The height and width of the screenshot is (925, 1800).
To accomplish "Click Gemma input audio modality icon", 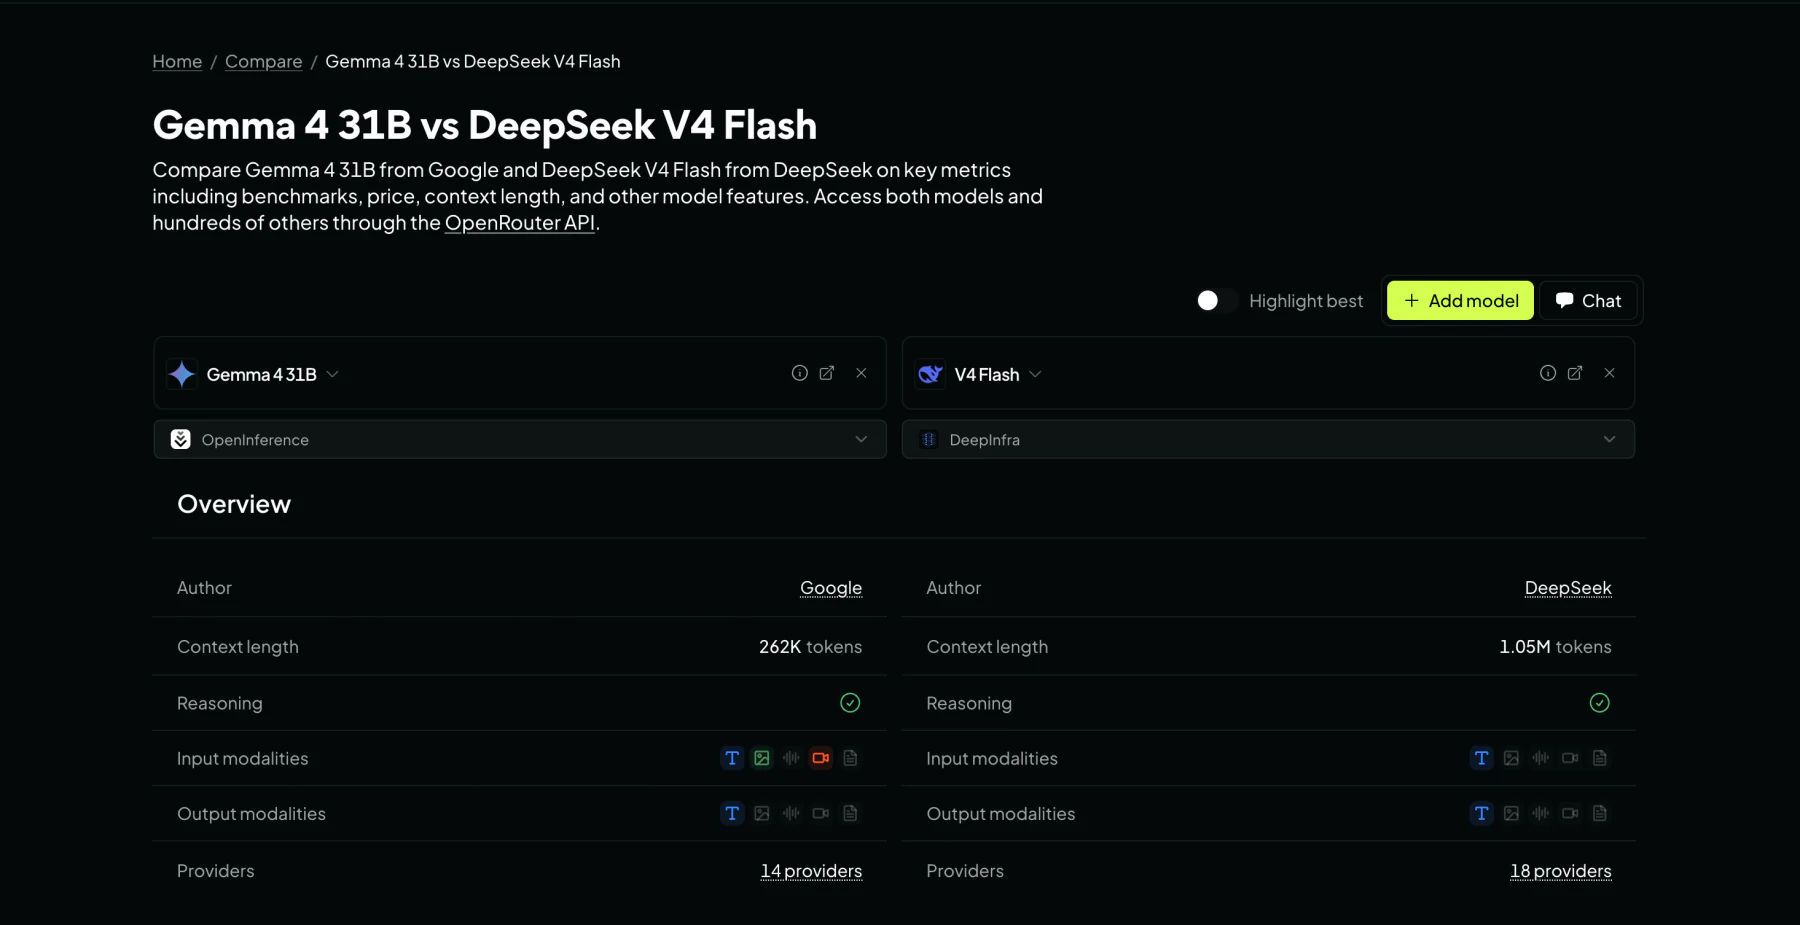I will point(791,758).
